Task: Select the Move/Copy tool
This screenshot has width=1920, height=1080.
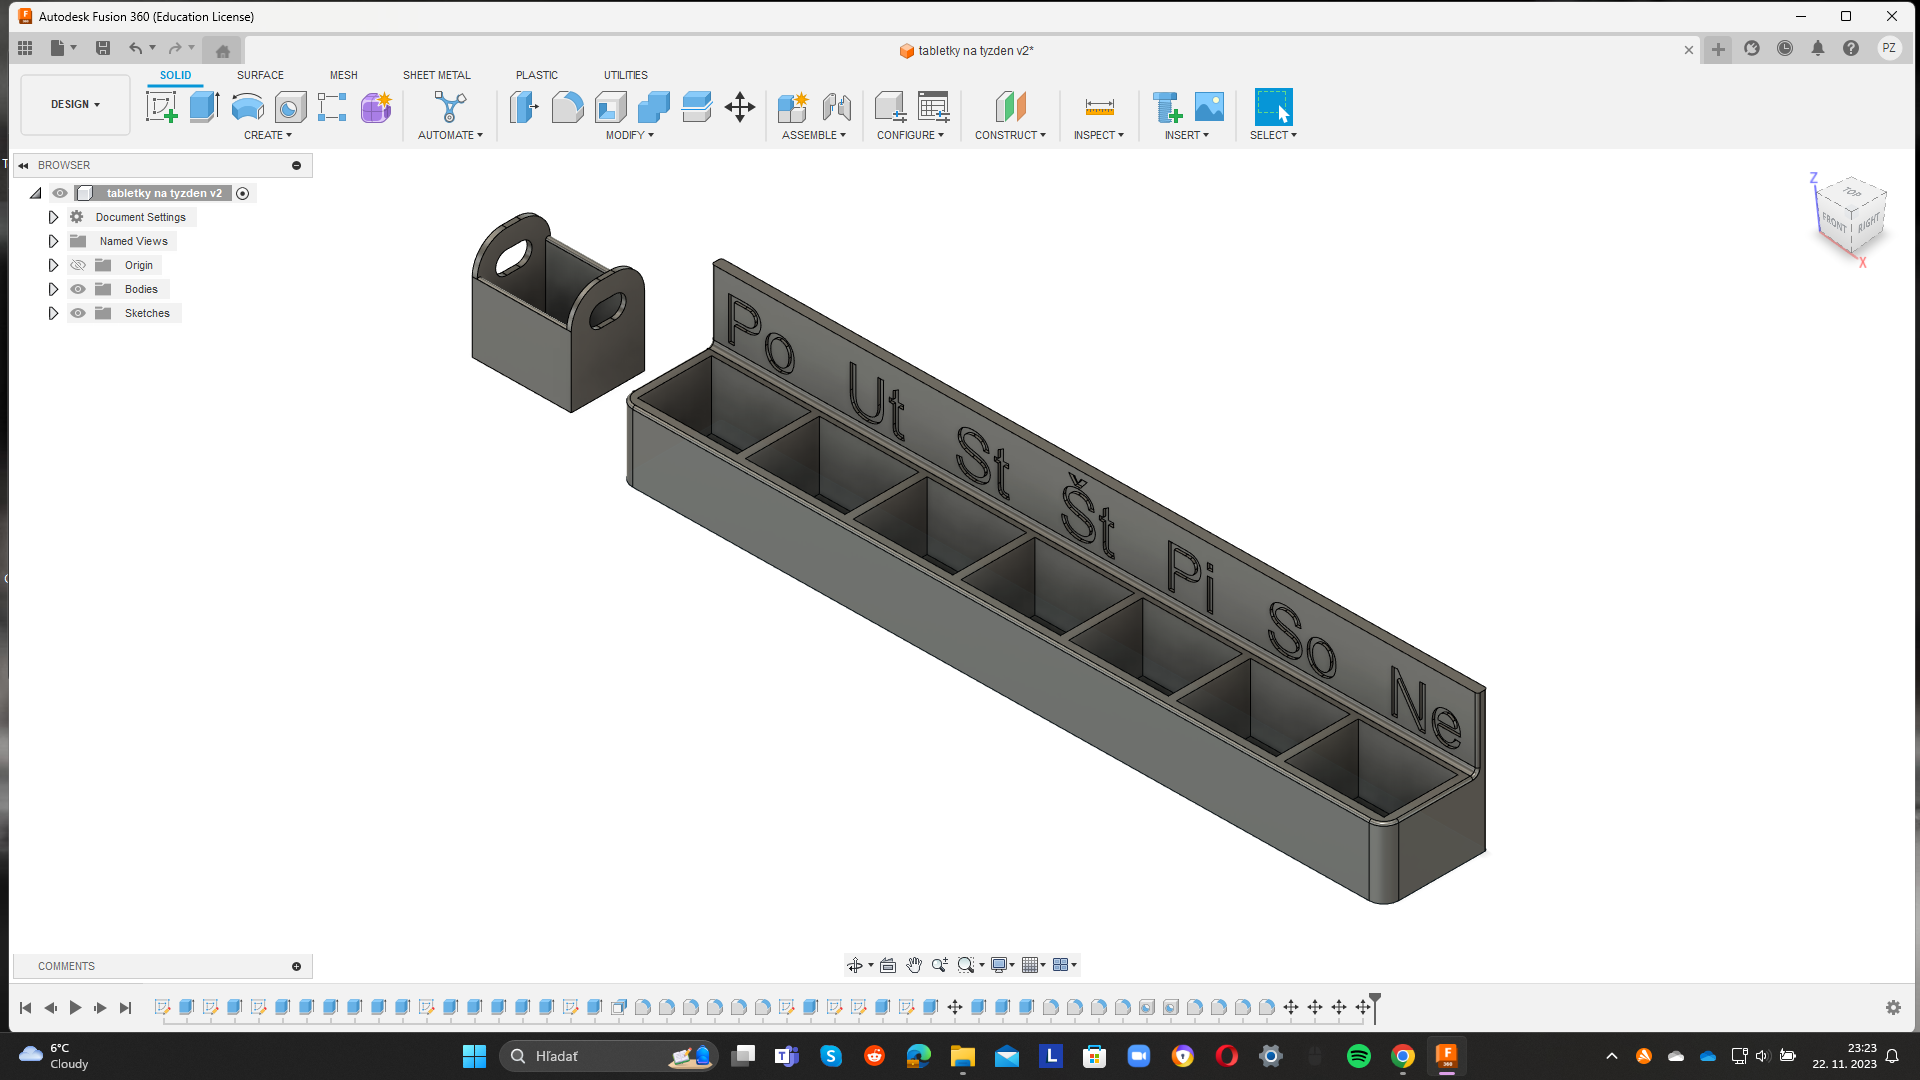Action: (x=740, y=107)
